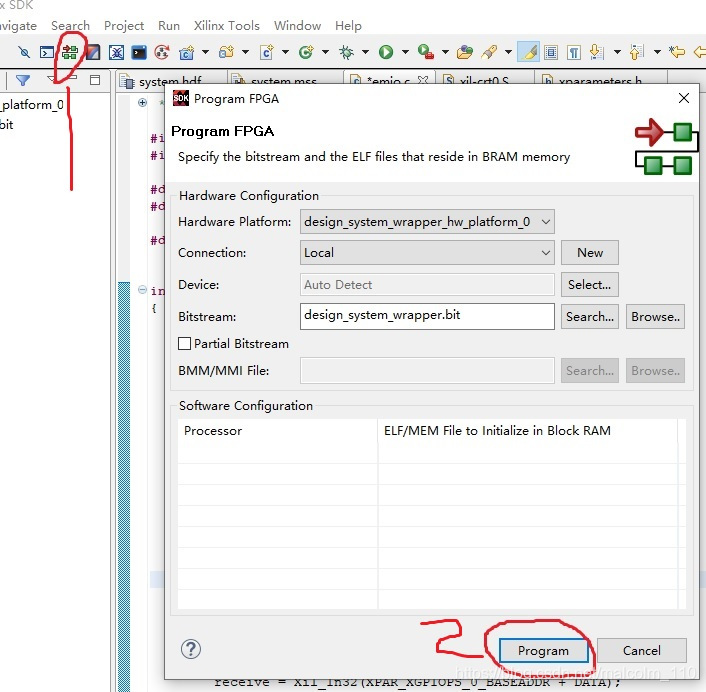The image size is (706, 692).
Task: Click the Next Annotation down-arrow icon
Action: tap(596, 52)
